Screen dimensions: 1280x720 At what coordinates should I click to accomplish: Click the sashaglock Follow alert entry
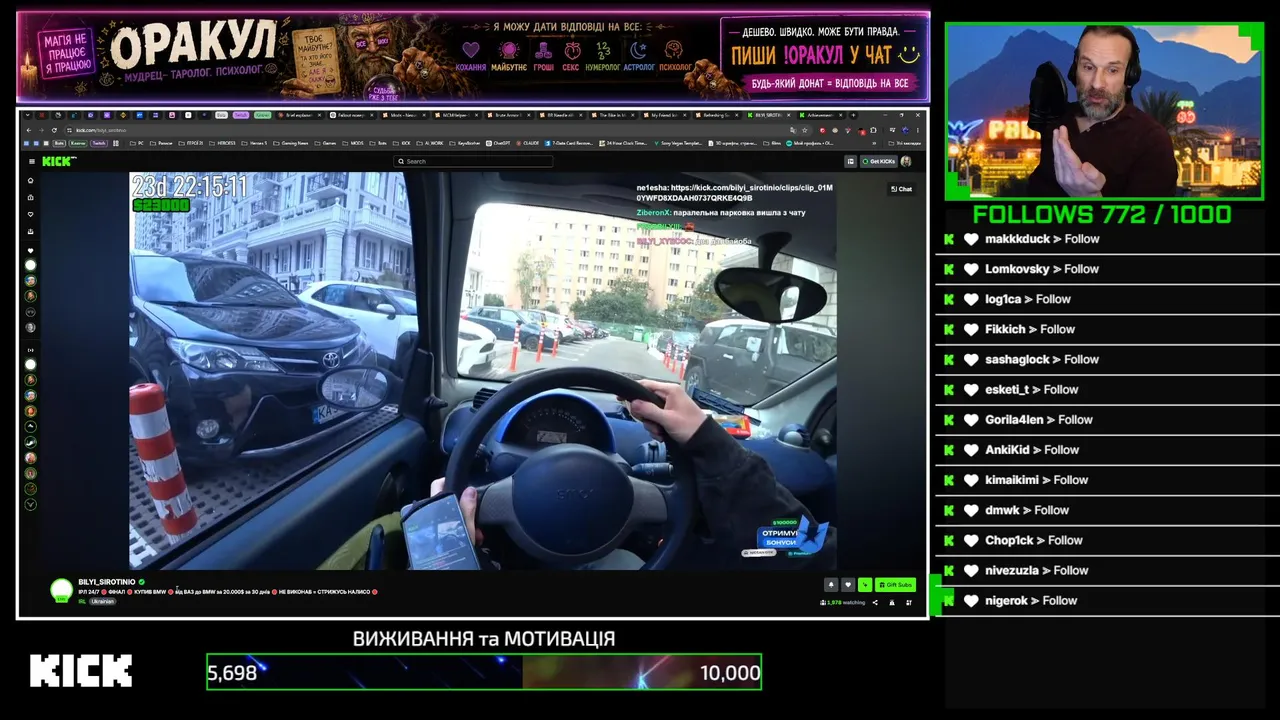[x=1107, y=359]
